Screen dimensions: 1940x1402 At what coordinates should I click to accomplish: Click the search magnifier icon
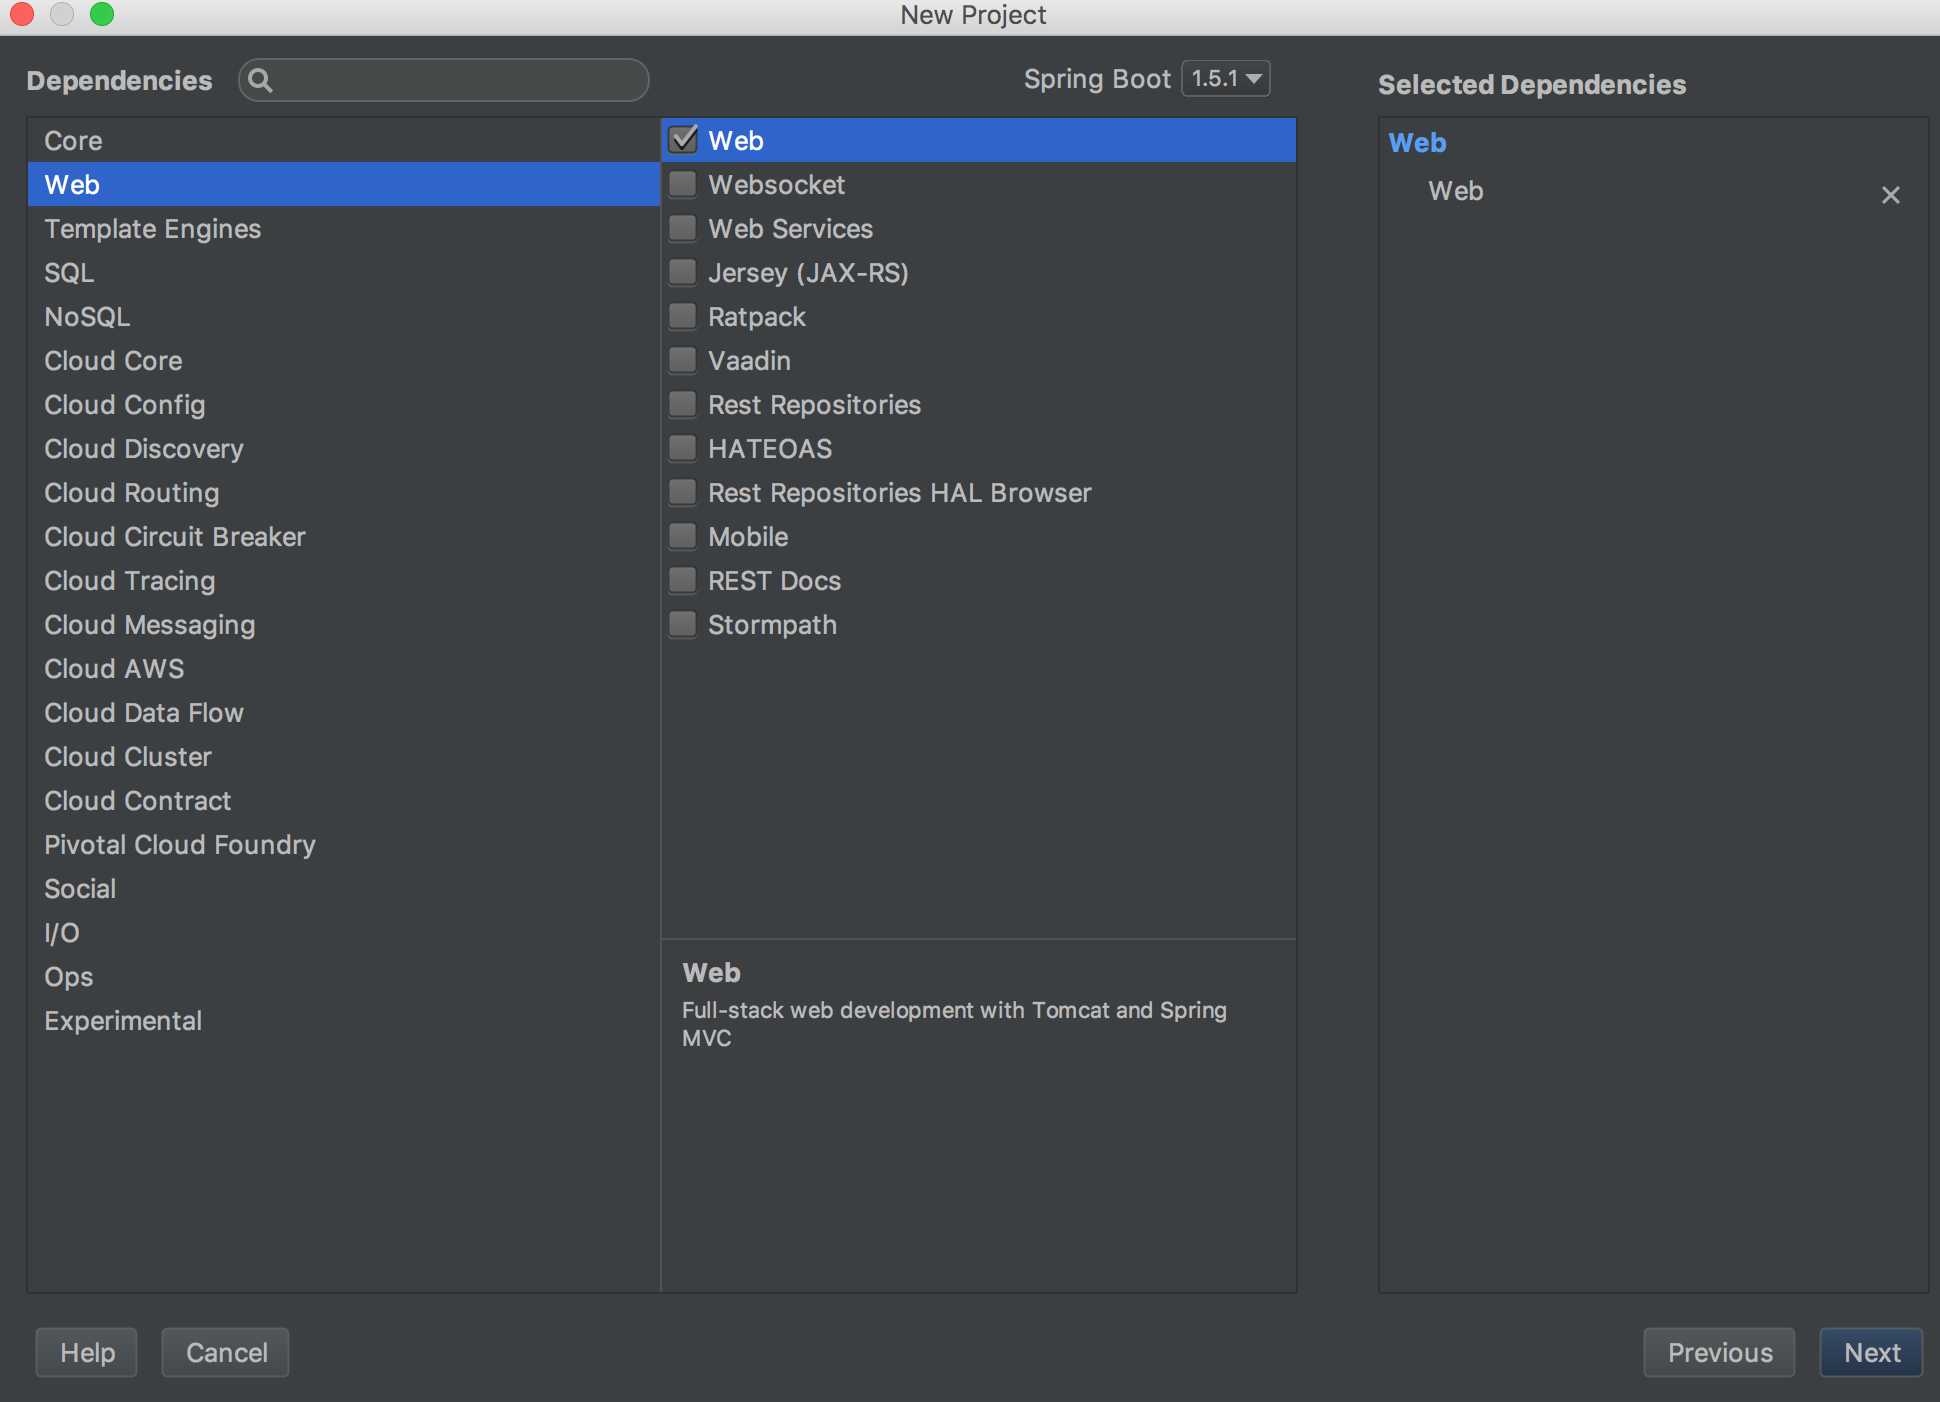click(x=260, y=80)
